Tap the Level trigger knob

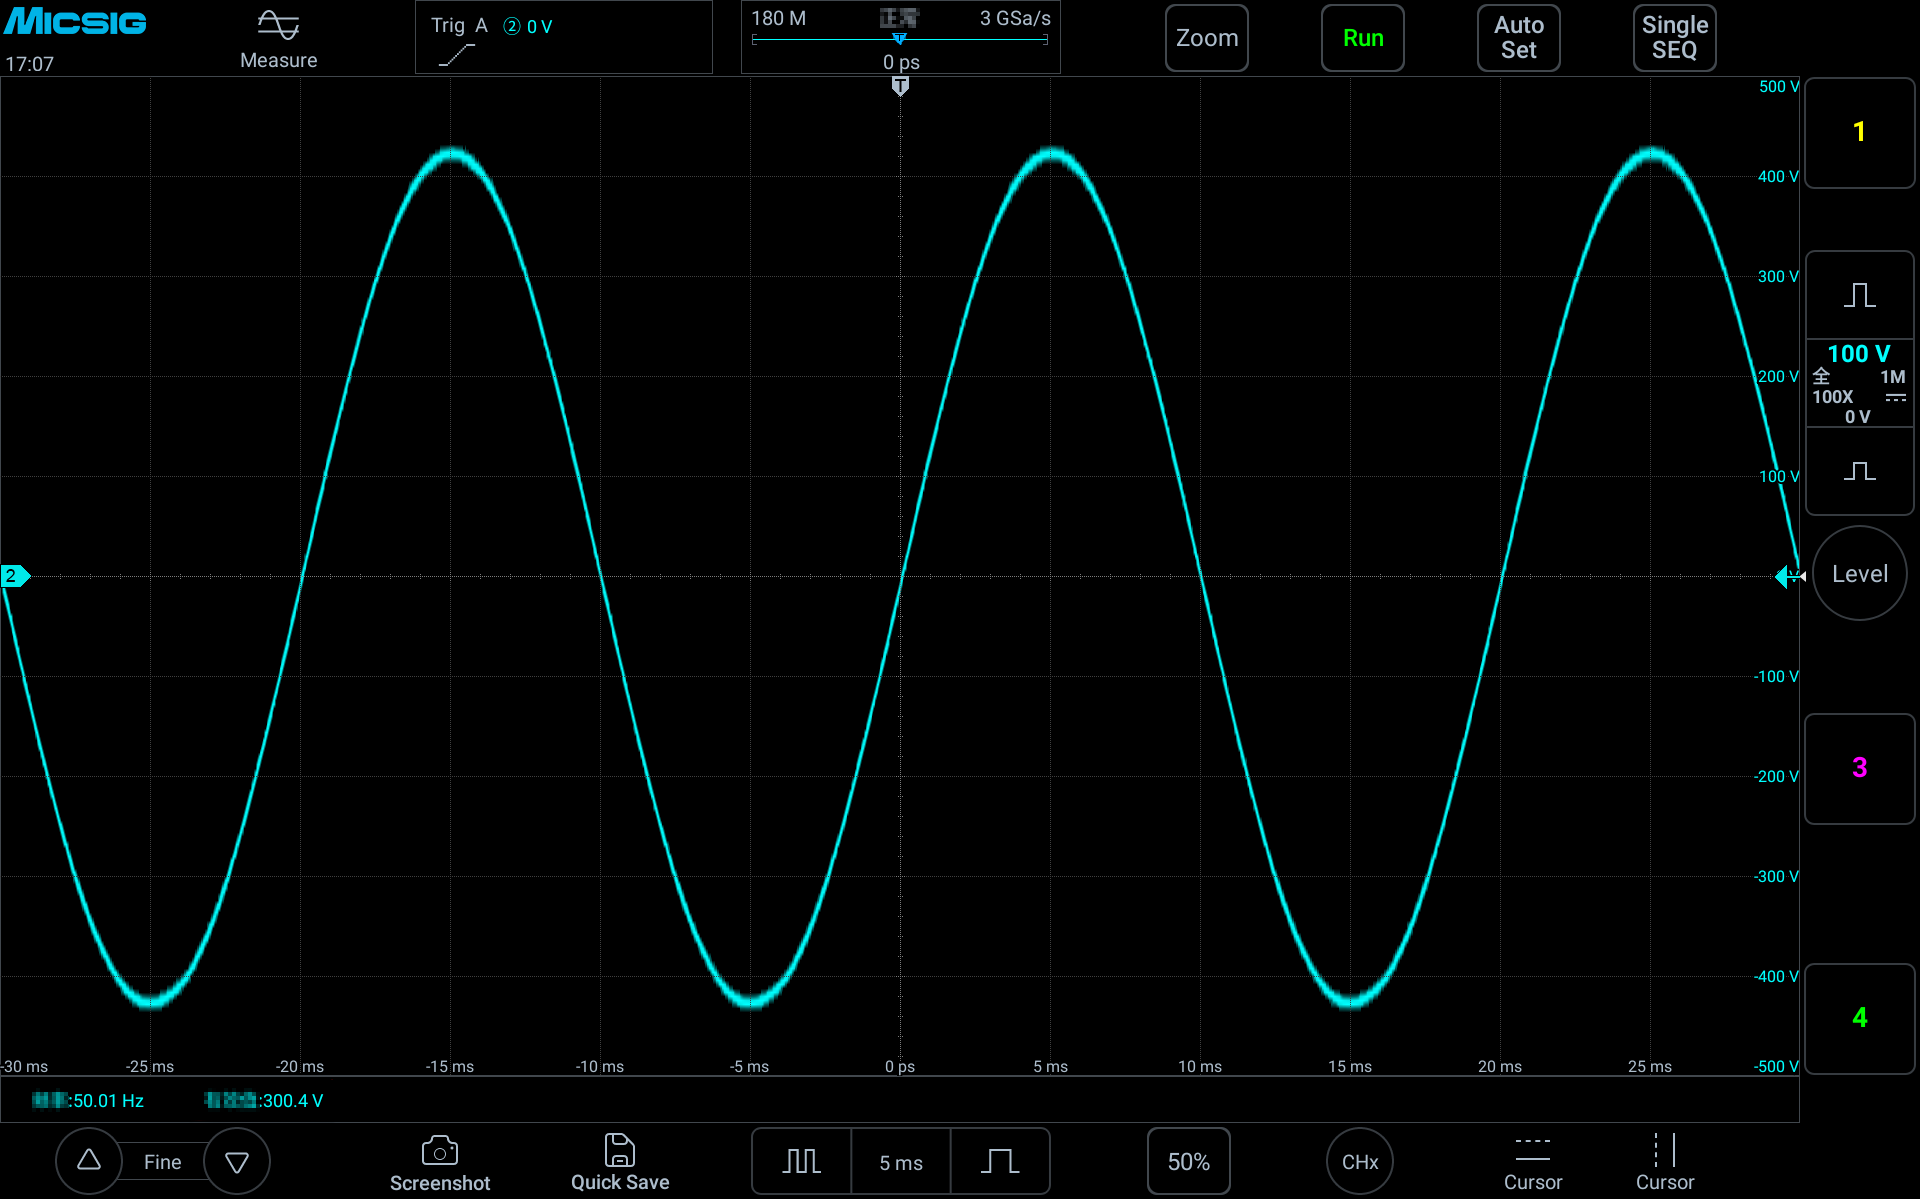[1859, 573]
